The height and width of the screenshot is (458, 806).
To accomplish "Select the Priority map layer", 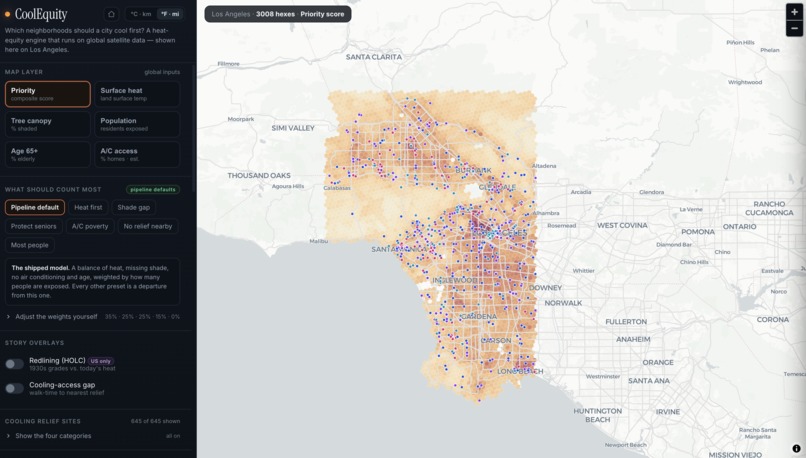I will pos(48,94).
